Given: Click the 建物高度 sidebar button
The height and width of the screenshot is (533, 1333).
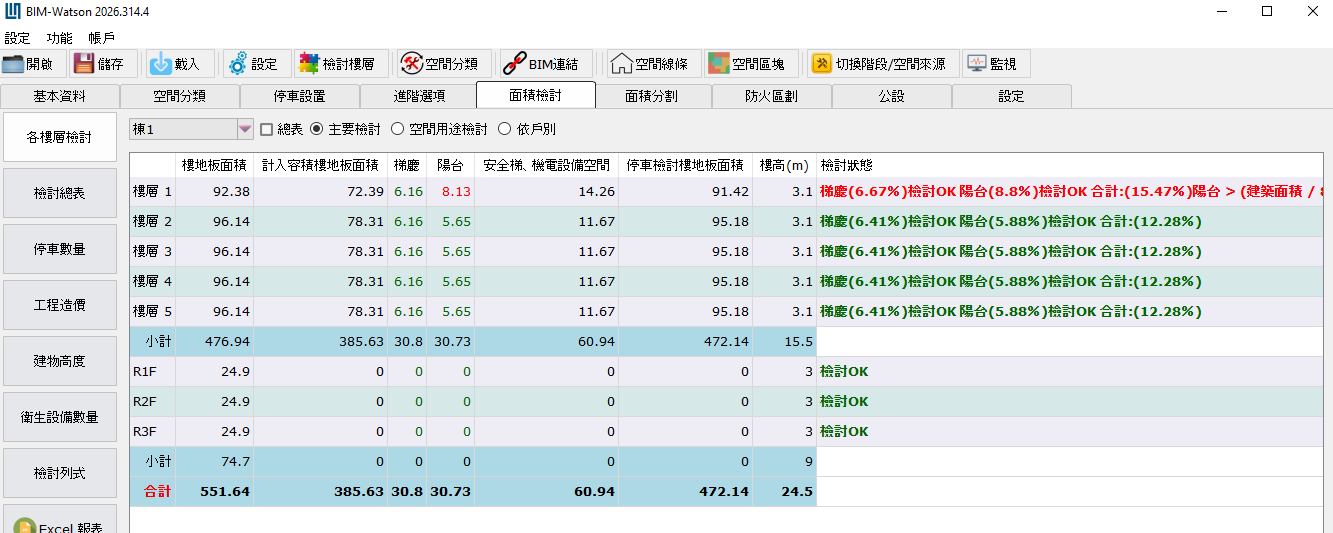Looking at the screenshot, I should [59, 361].
